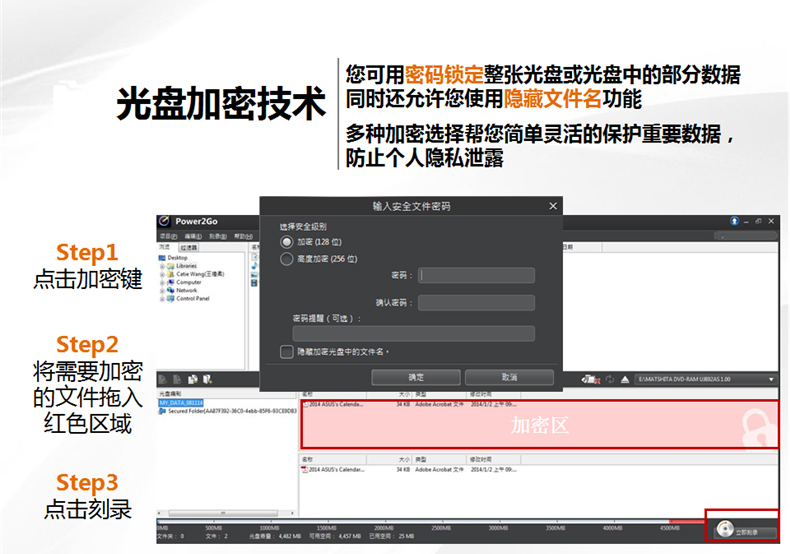The height and width of the screenshot is (554, 790).
Task: Click the Burn Now disc button
Action: [740, 532]
